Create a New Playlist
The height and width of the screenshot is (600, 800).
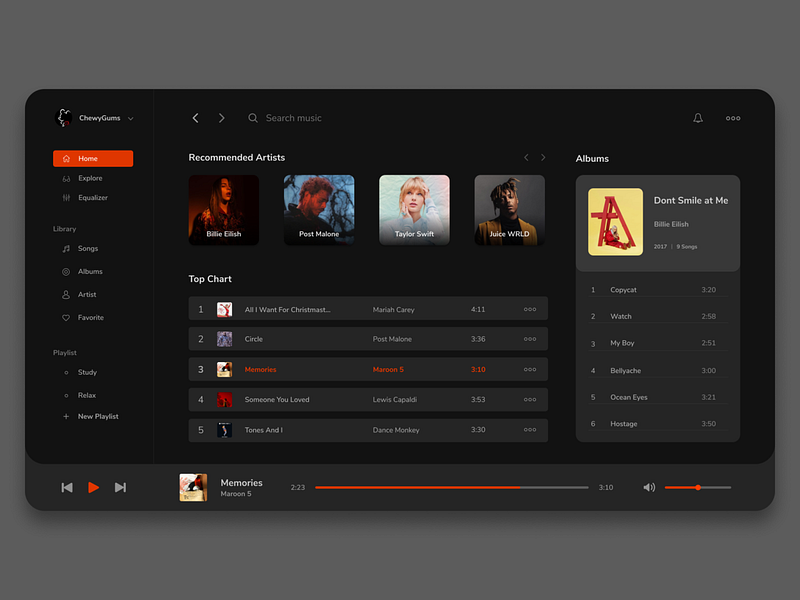tap(96, 416)
